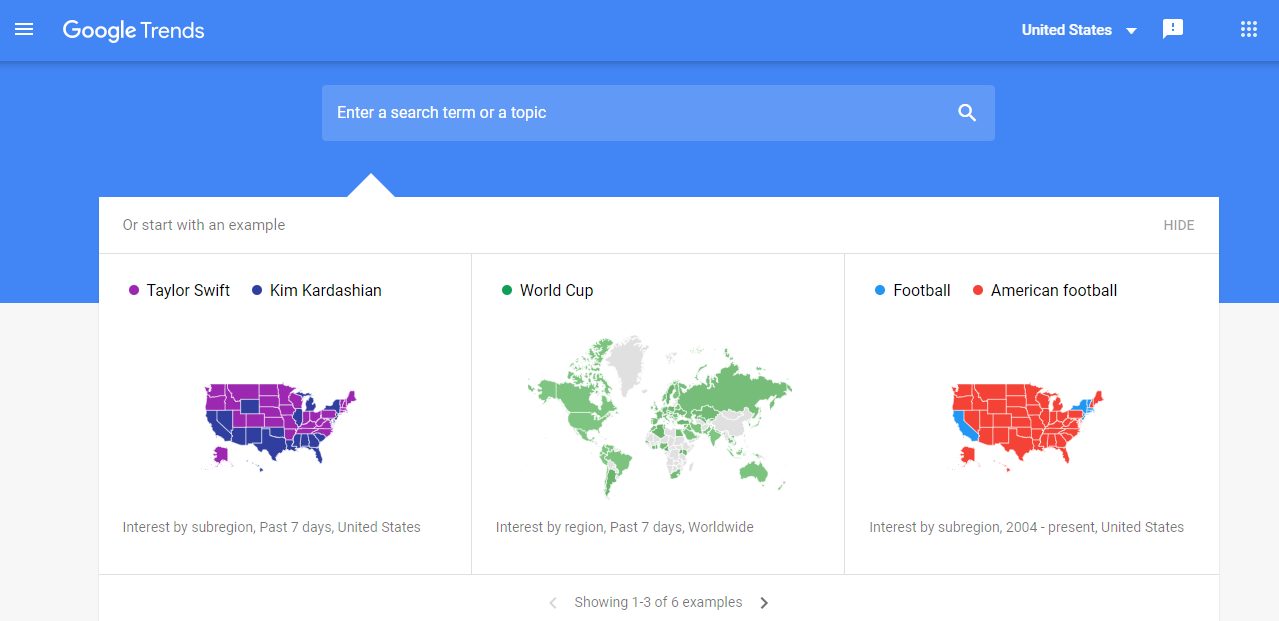Screen dimensions: 1279x621
Task: Click the Football legend marker
Action: coord(879,290)
